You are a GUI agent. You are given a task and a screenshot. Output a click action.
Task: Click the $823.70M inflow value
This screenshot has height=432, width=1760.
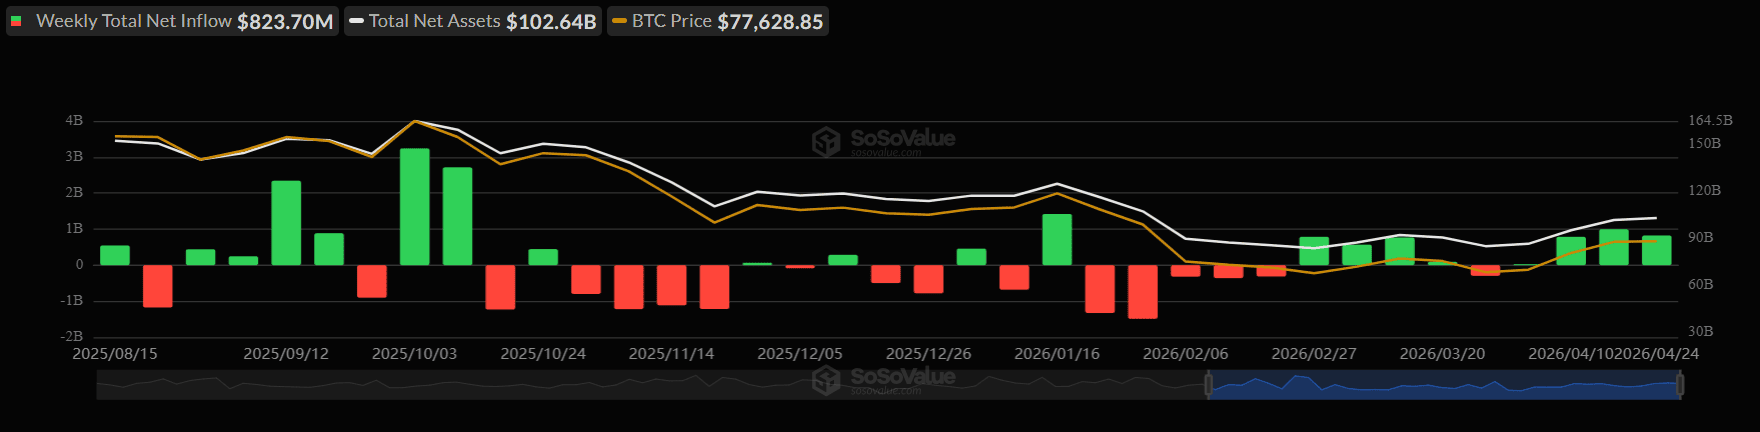(285, 22)
